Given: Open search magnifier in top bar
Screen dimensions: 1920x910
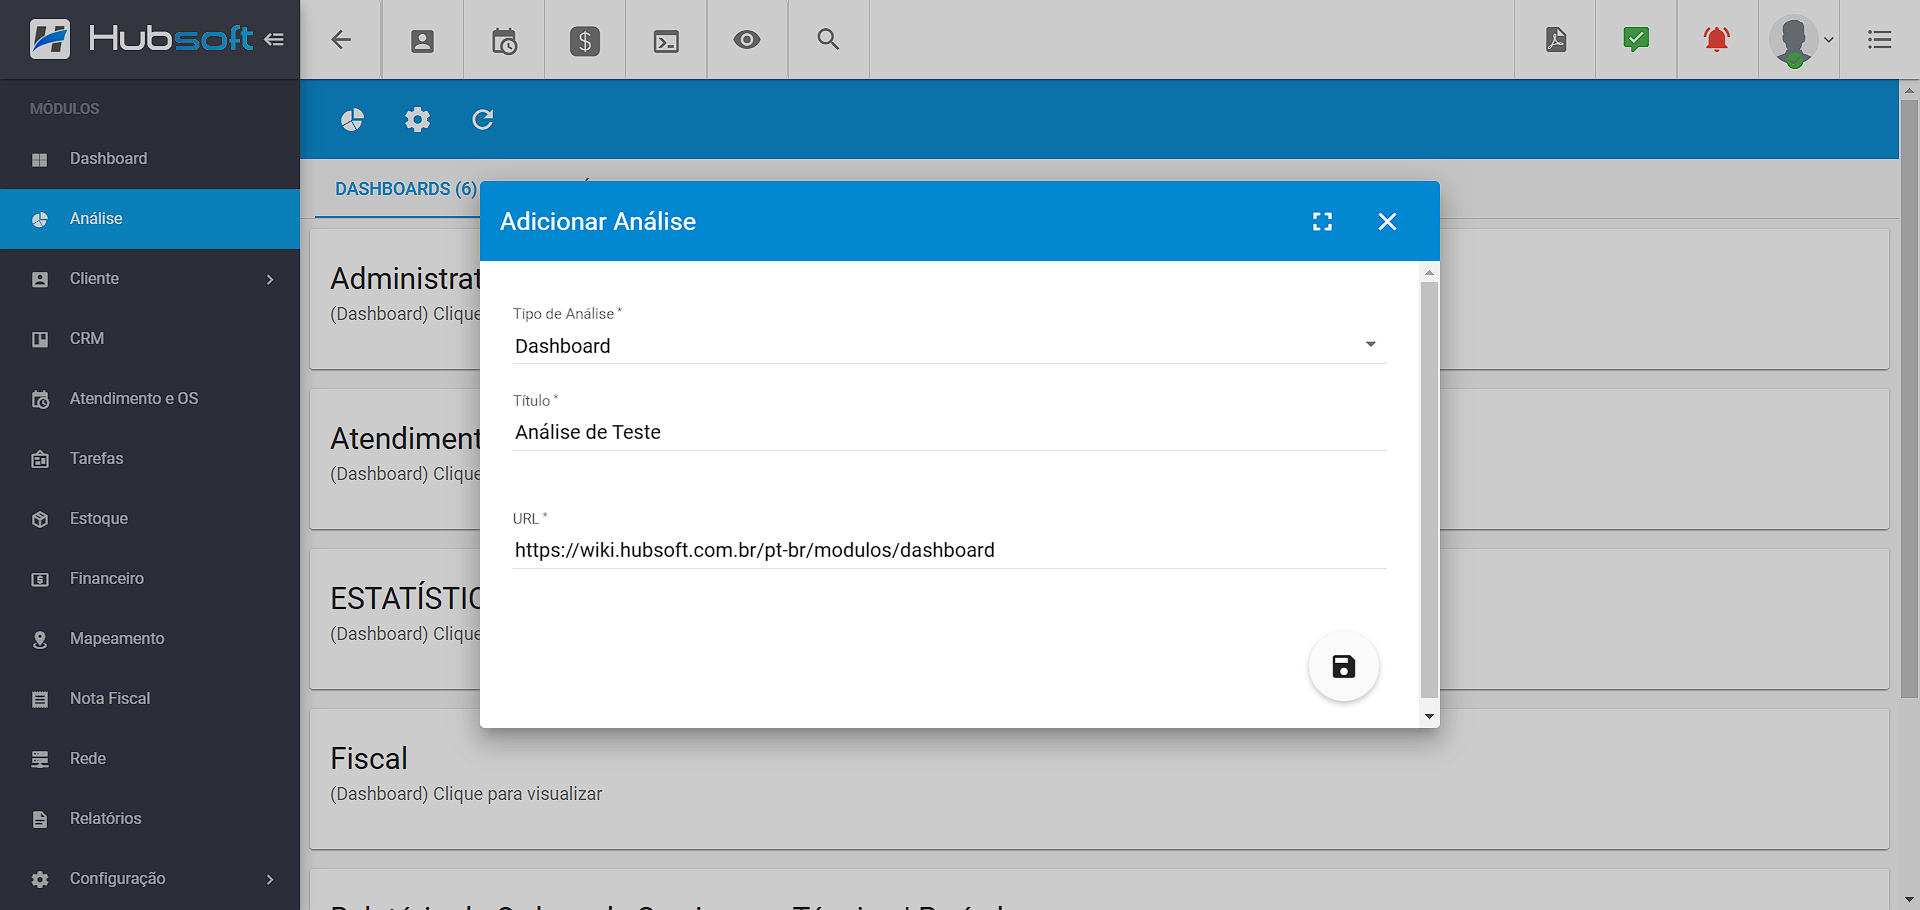Looking at the screenshot, I should click(828, 39).
